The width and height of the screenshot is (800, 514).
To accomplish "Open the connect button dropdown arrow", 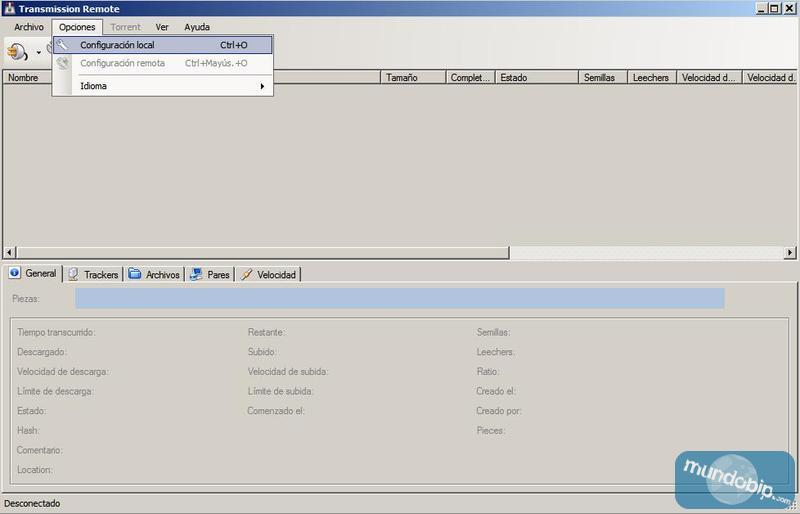I will [x=38, y=53].
